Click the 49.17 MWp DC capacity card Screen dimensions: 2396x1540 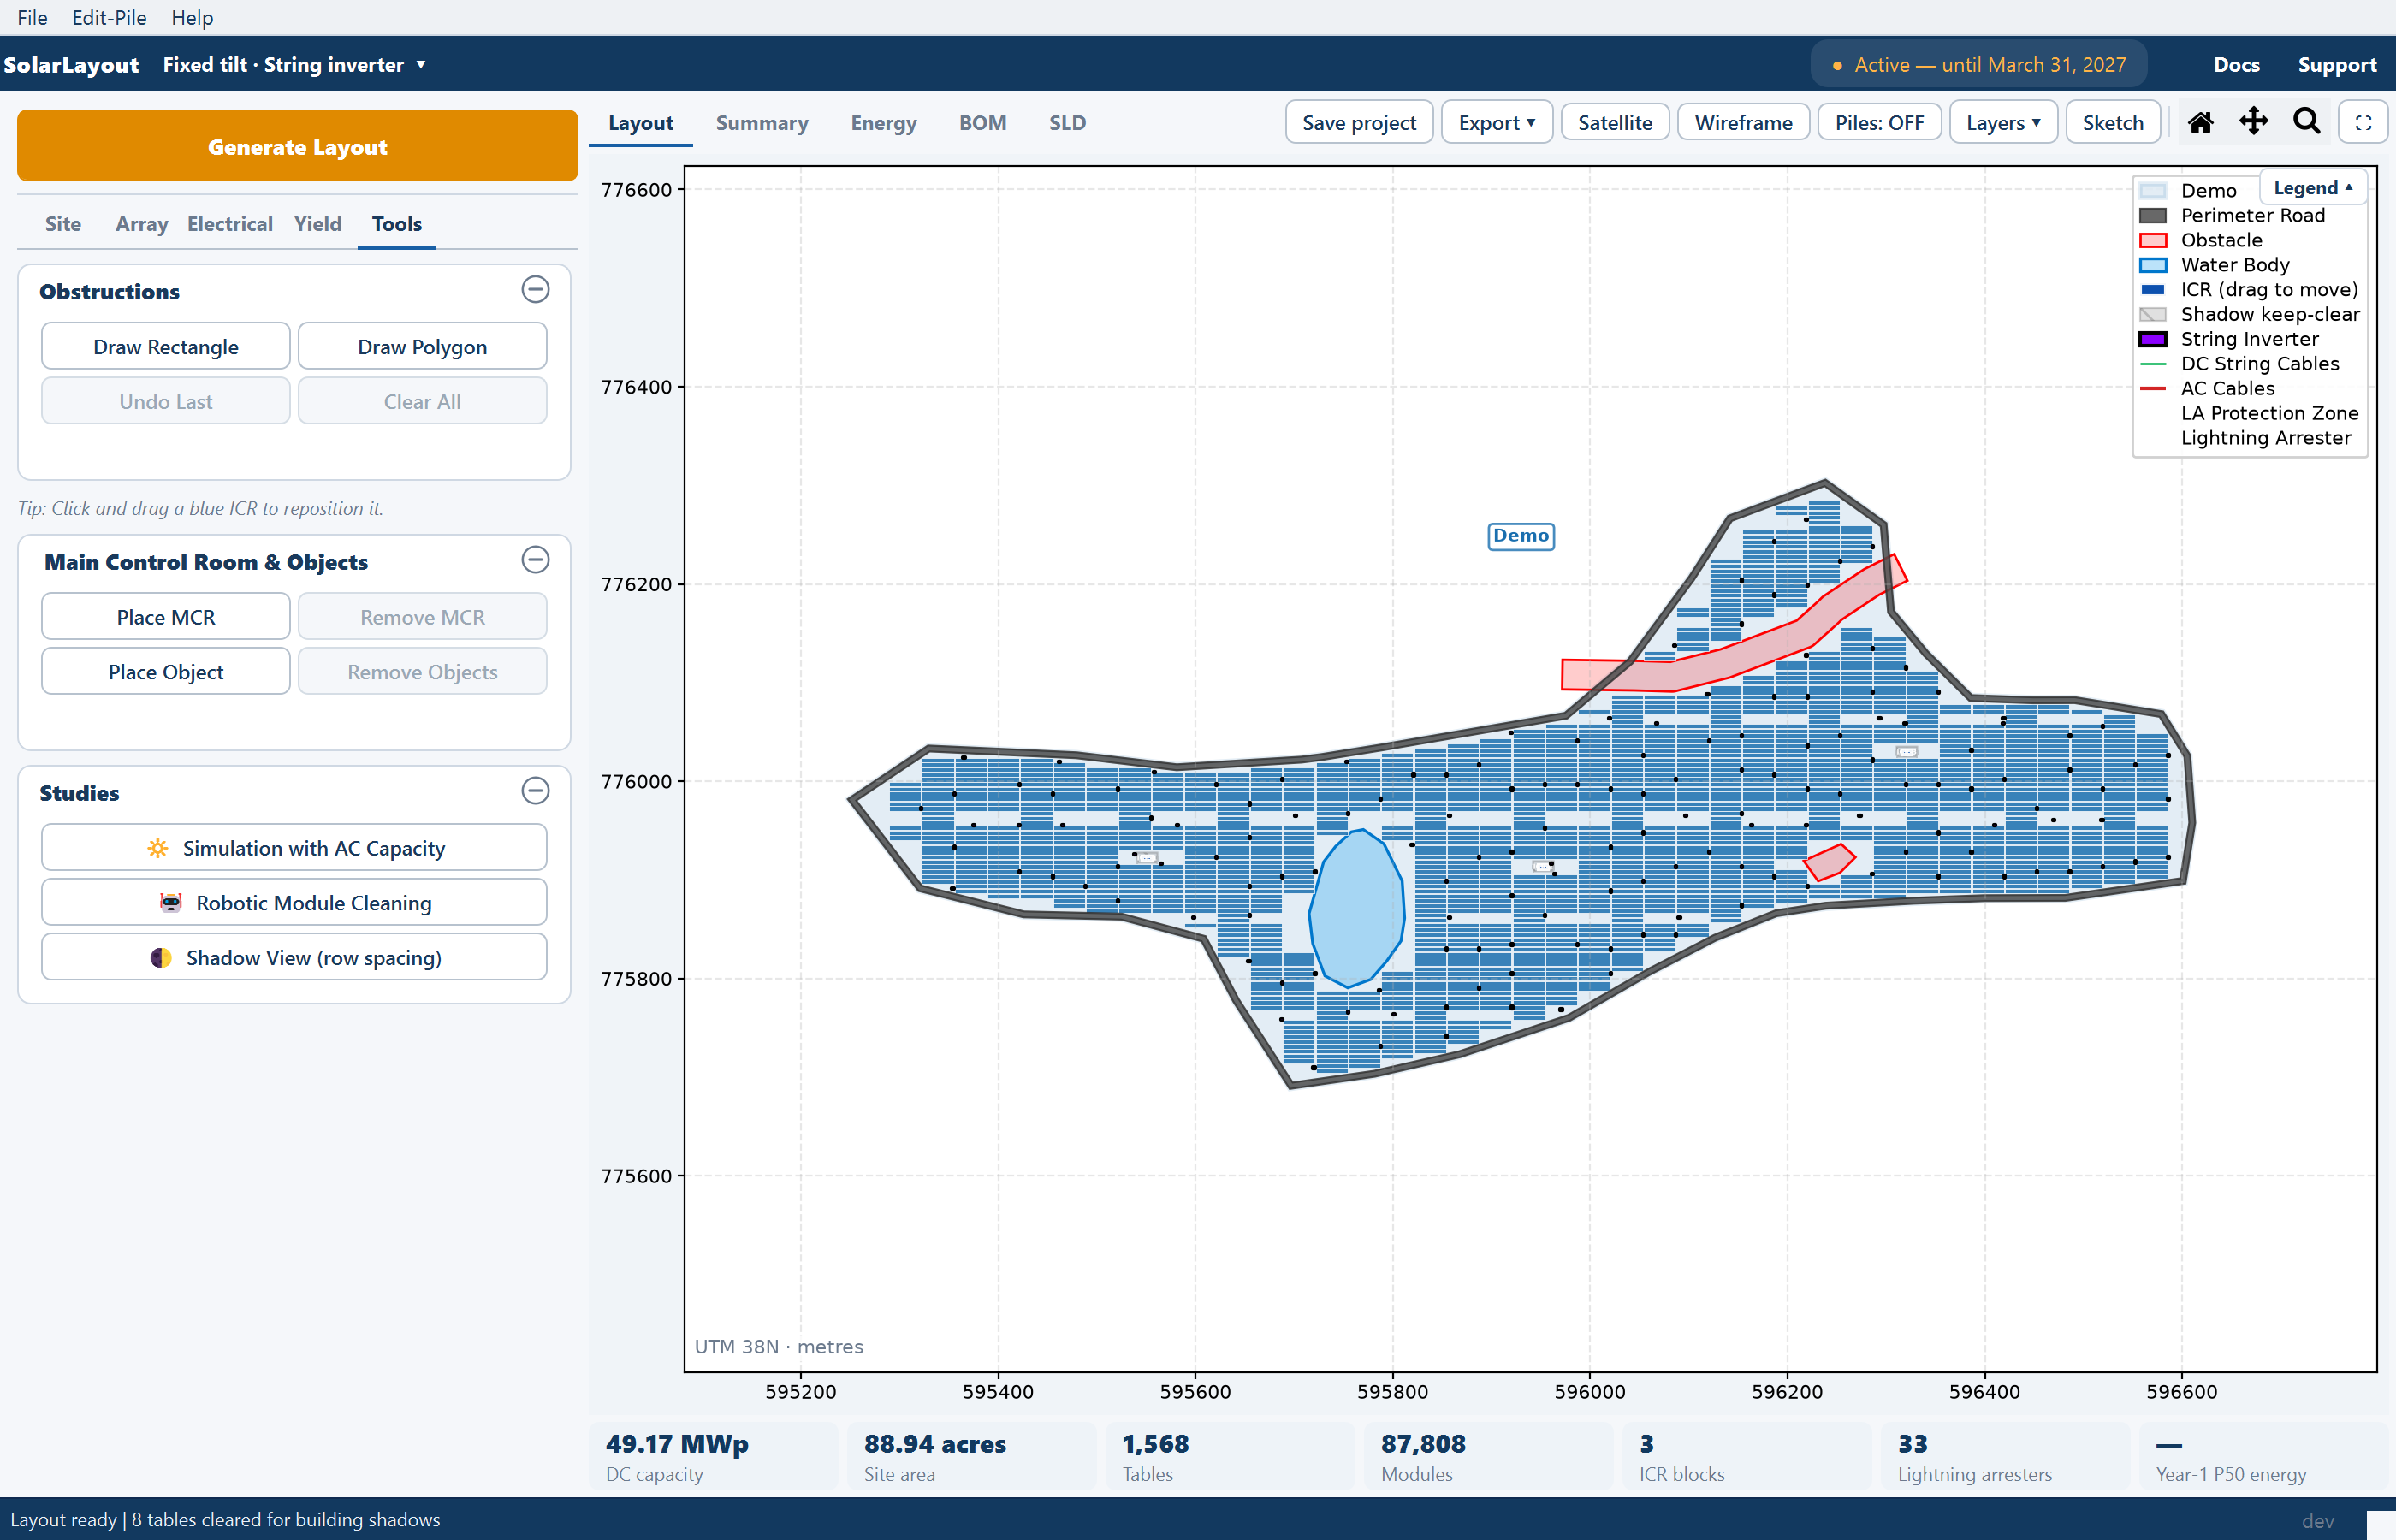point(713,1457)
